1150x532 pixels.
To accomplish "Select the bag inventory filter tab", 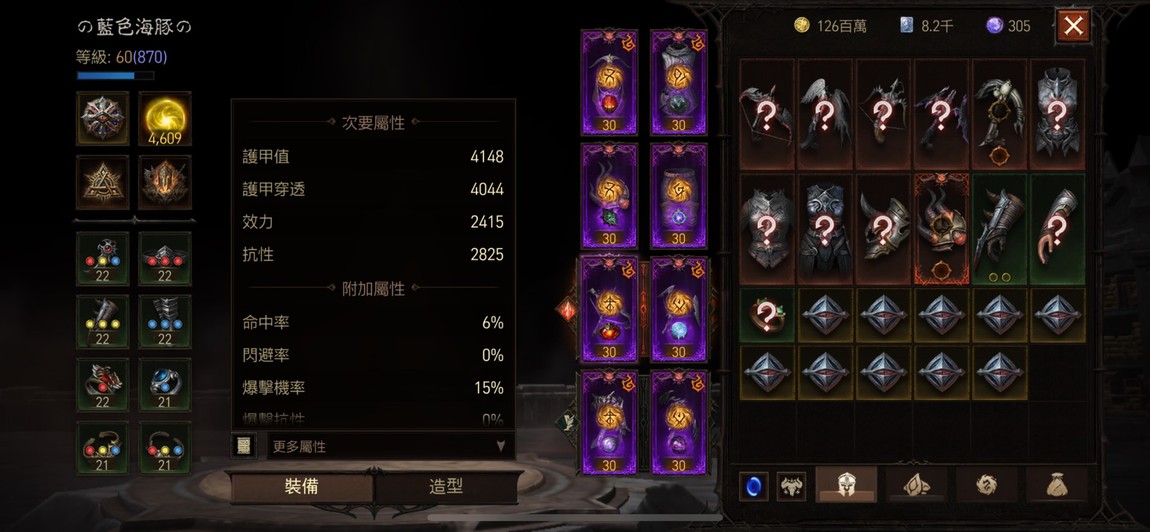I will [1055, 484].
